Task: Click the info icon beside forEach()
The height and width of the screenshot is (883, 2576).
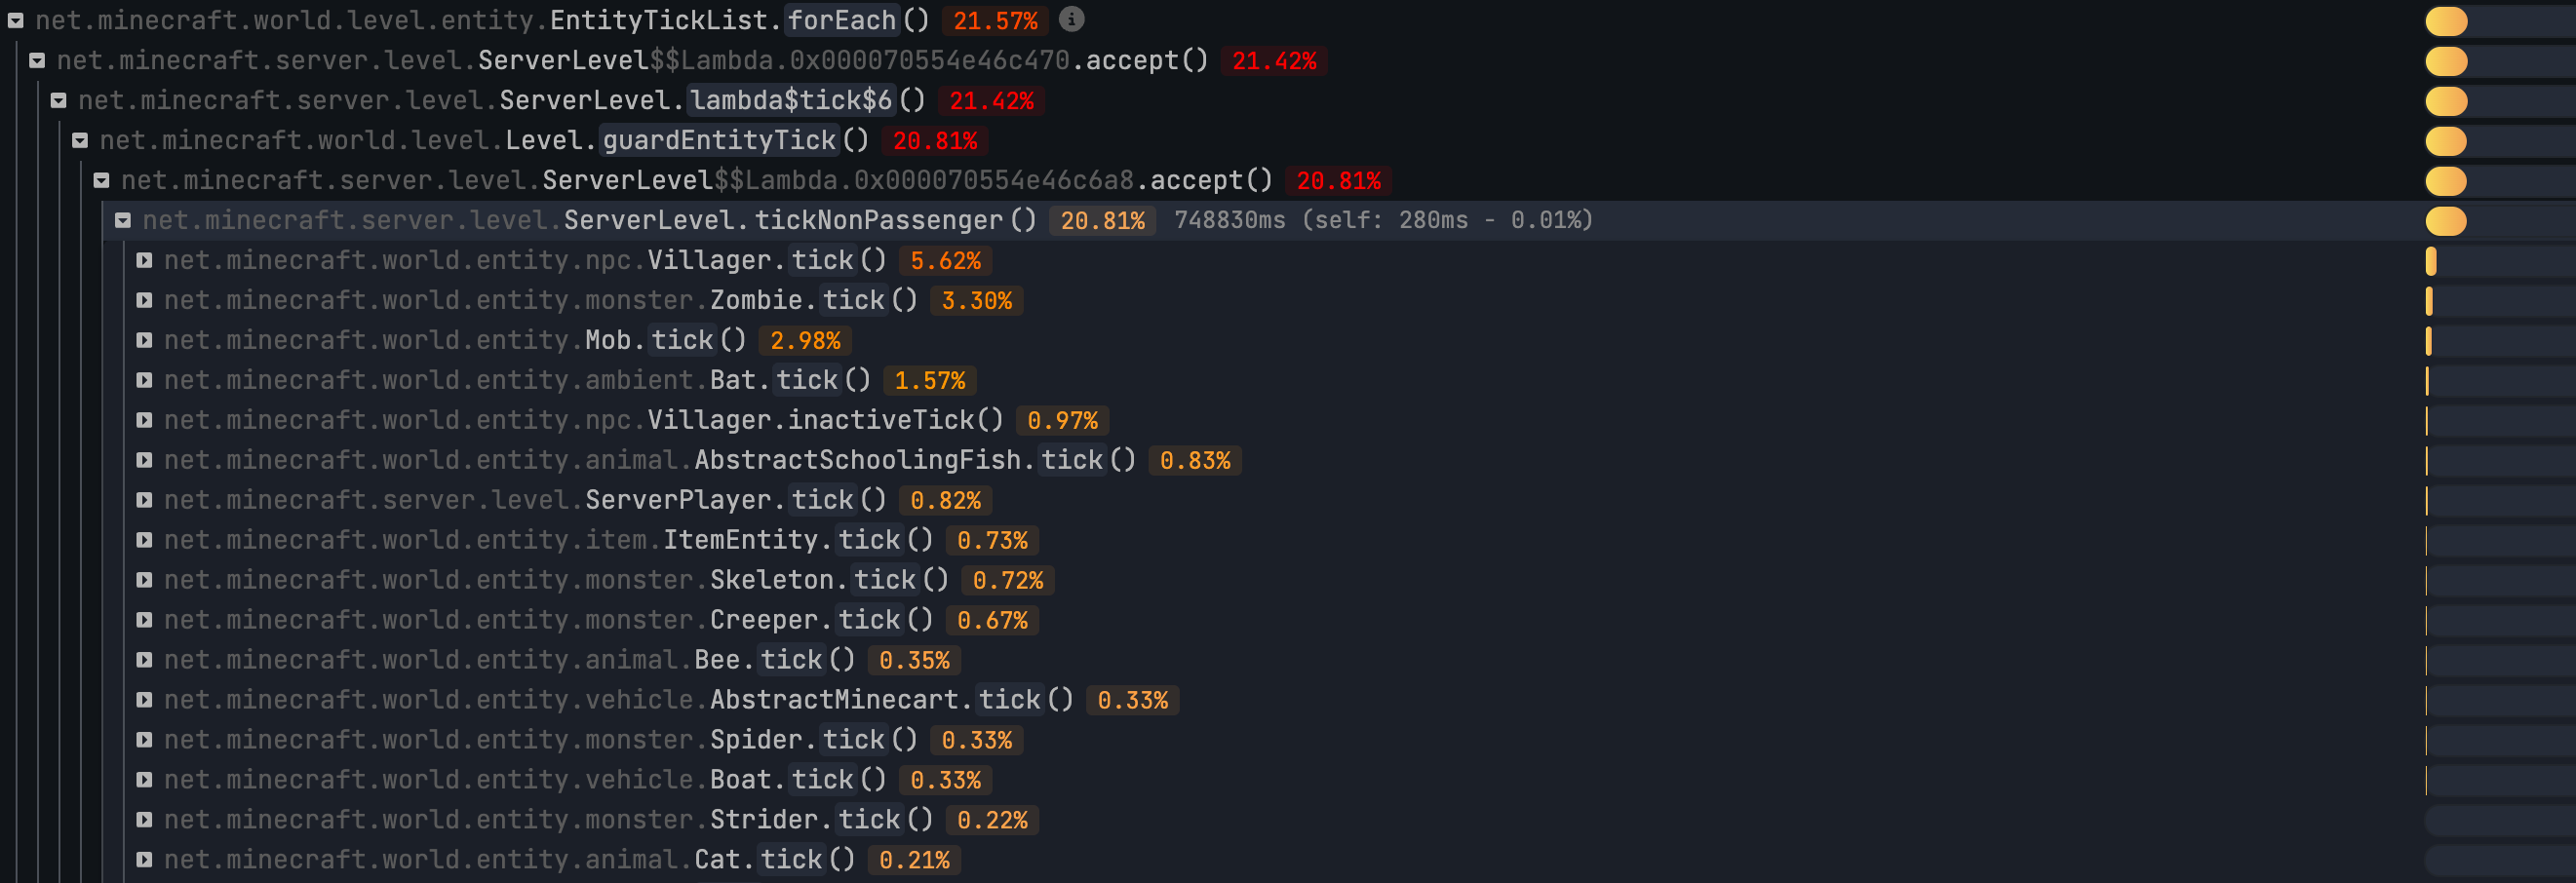Action: (1071, 19)
